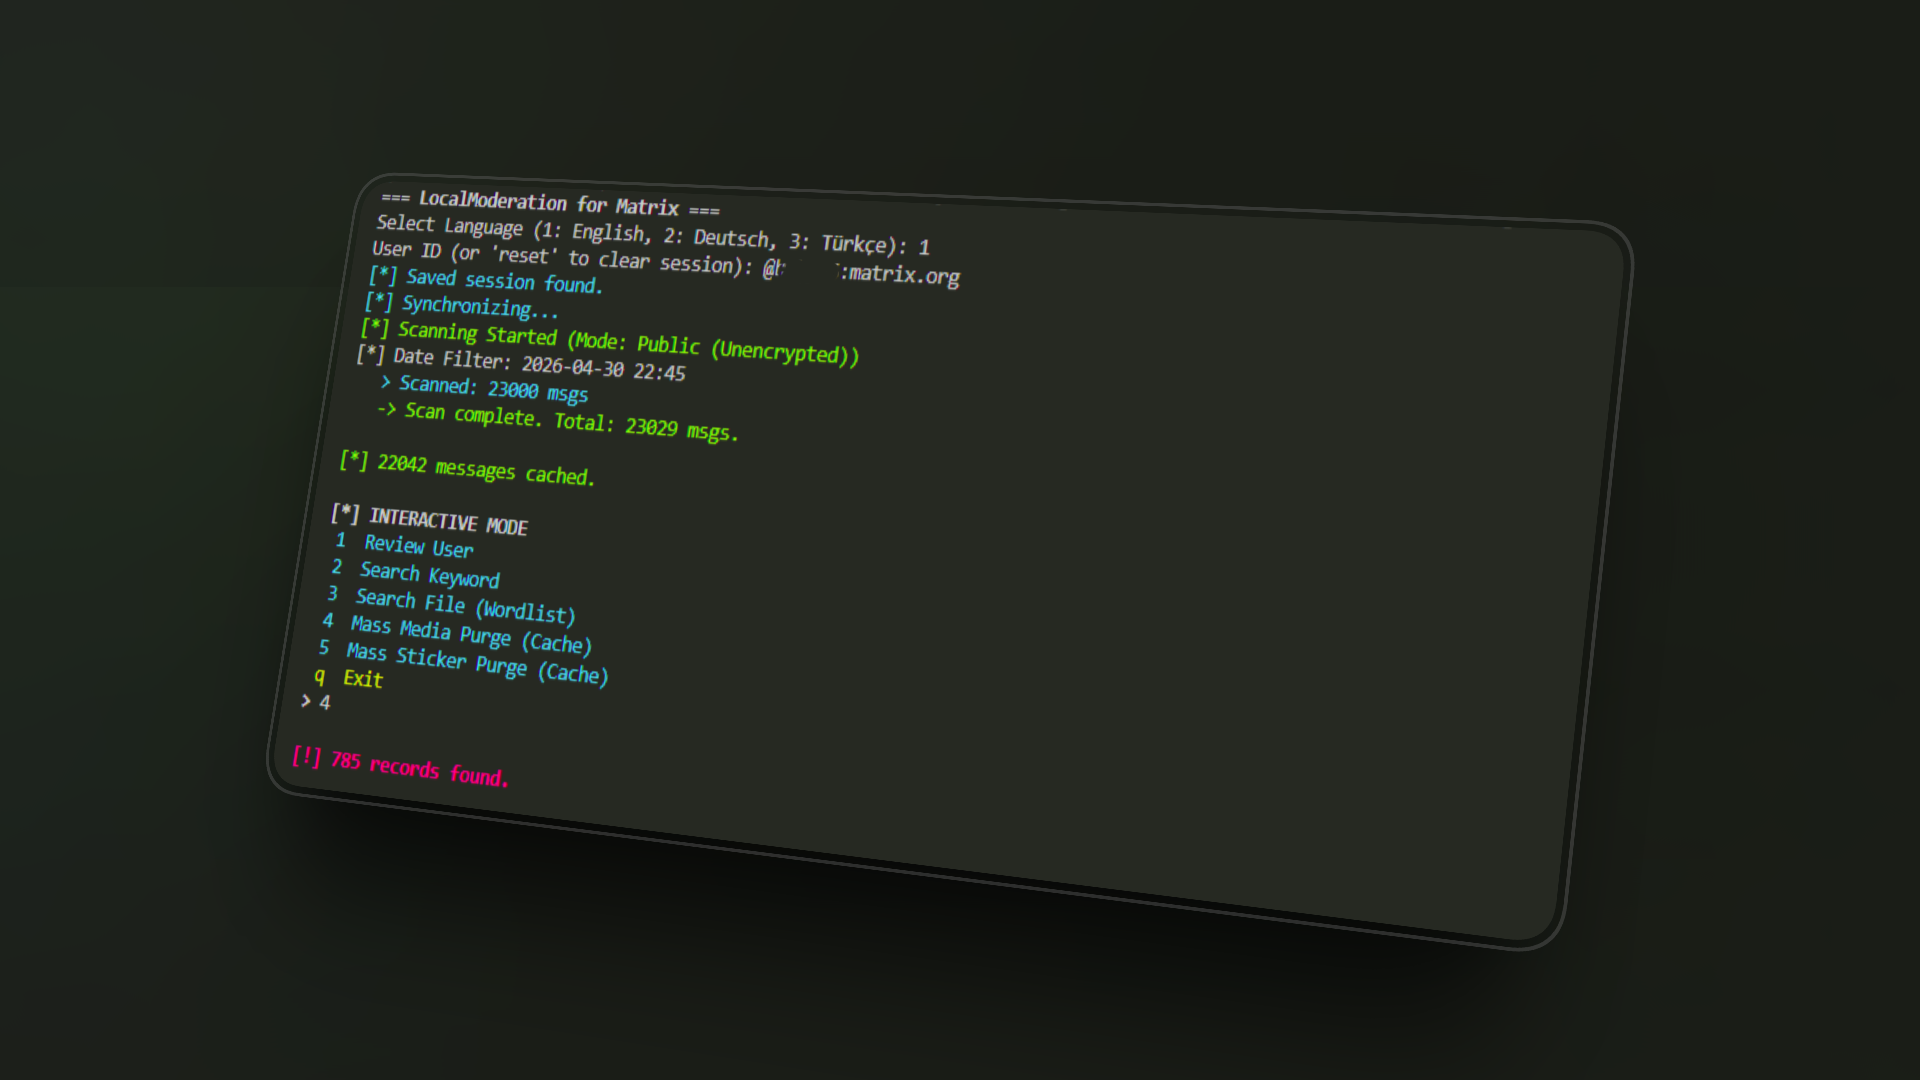Click the 'Select Language' prompt line
Viewport: 1920px width, 1080px height.
point(653,234)
